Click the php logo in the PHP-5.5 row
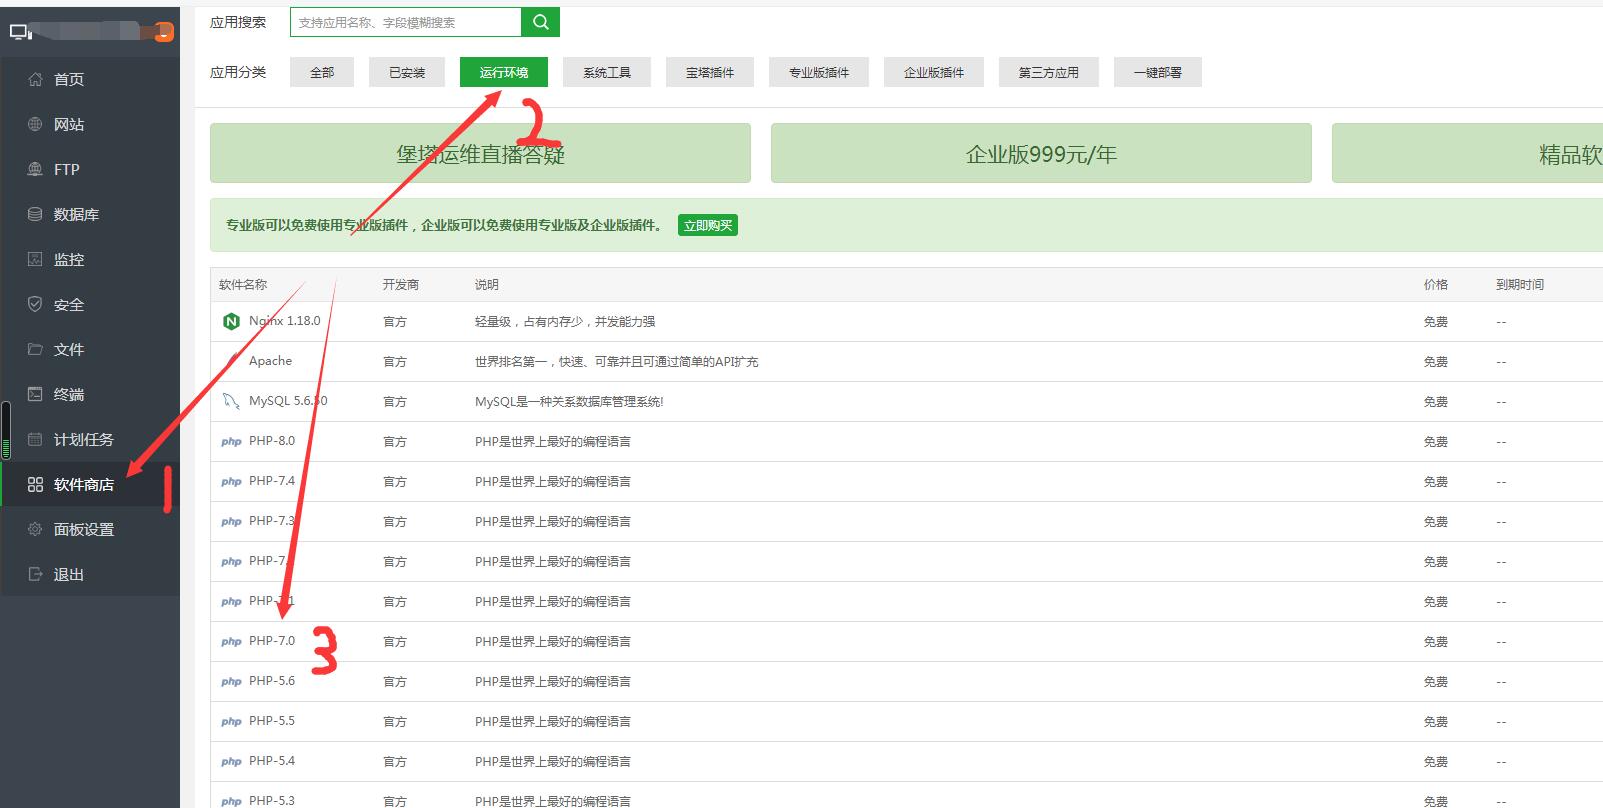The width and height of the screenshot is (1603, 808). [x=231, y=721]
